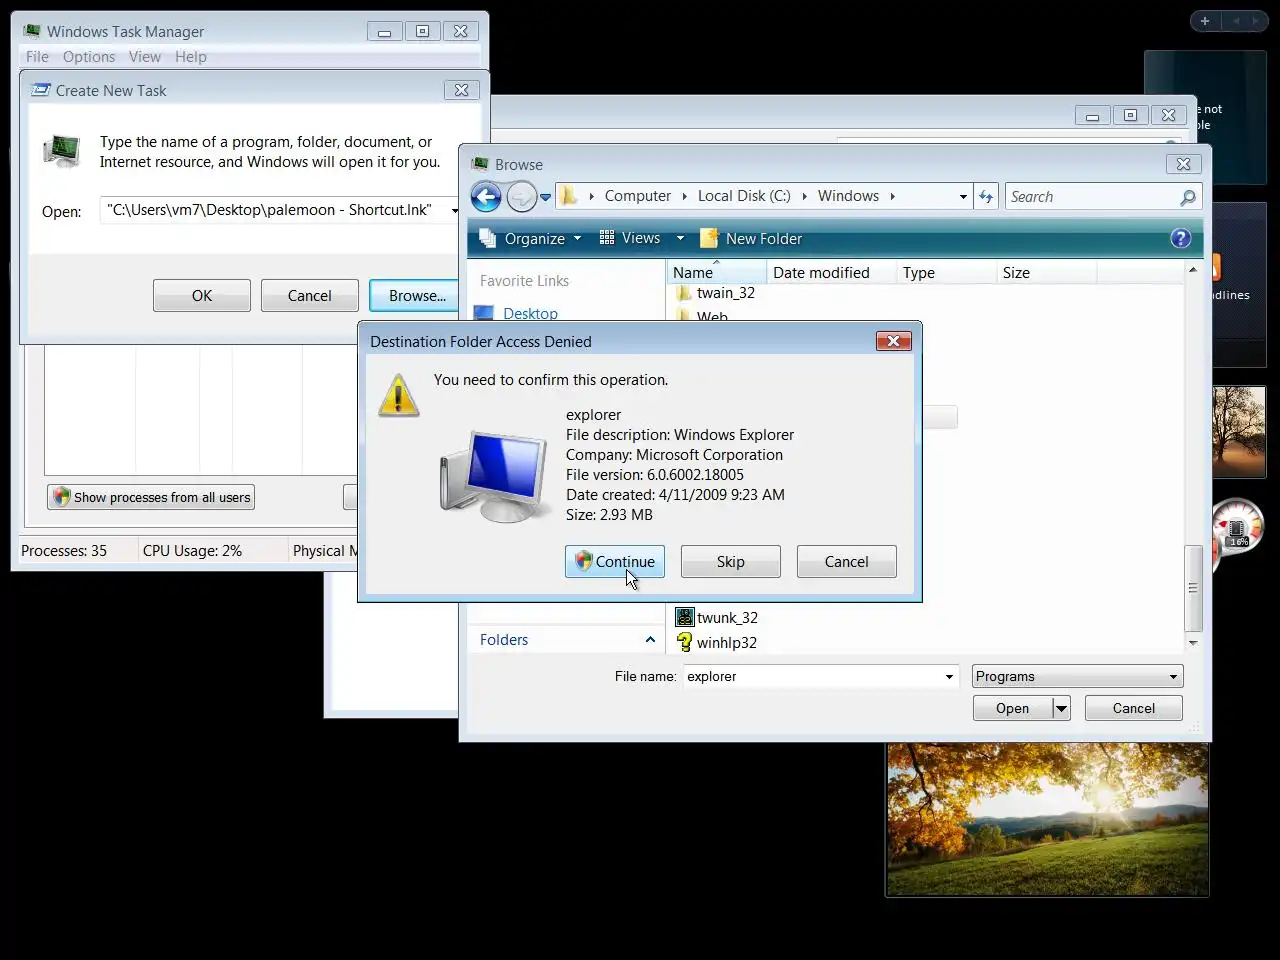Viewport: 1280px width, 960px height.
Task: Click the twunk_32 application icon
Action: coord(684,618)
